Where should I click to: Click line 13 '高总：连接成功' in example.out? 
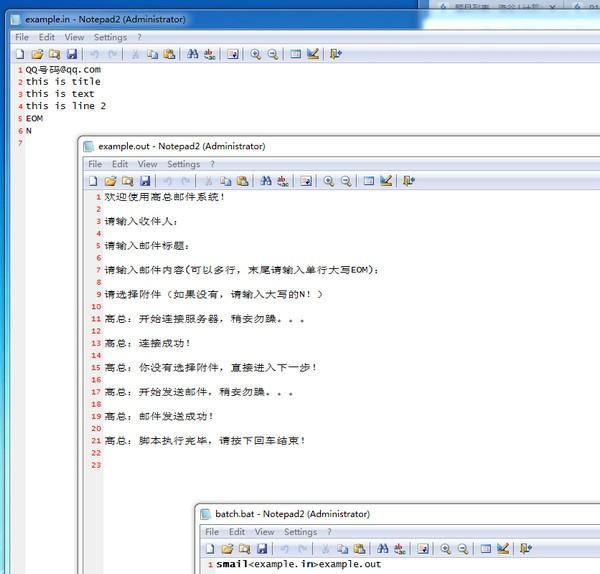coord(147,343)
